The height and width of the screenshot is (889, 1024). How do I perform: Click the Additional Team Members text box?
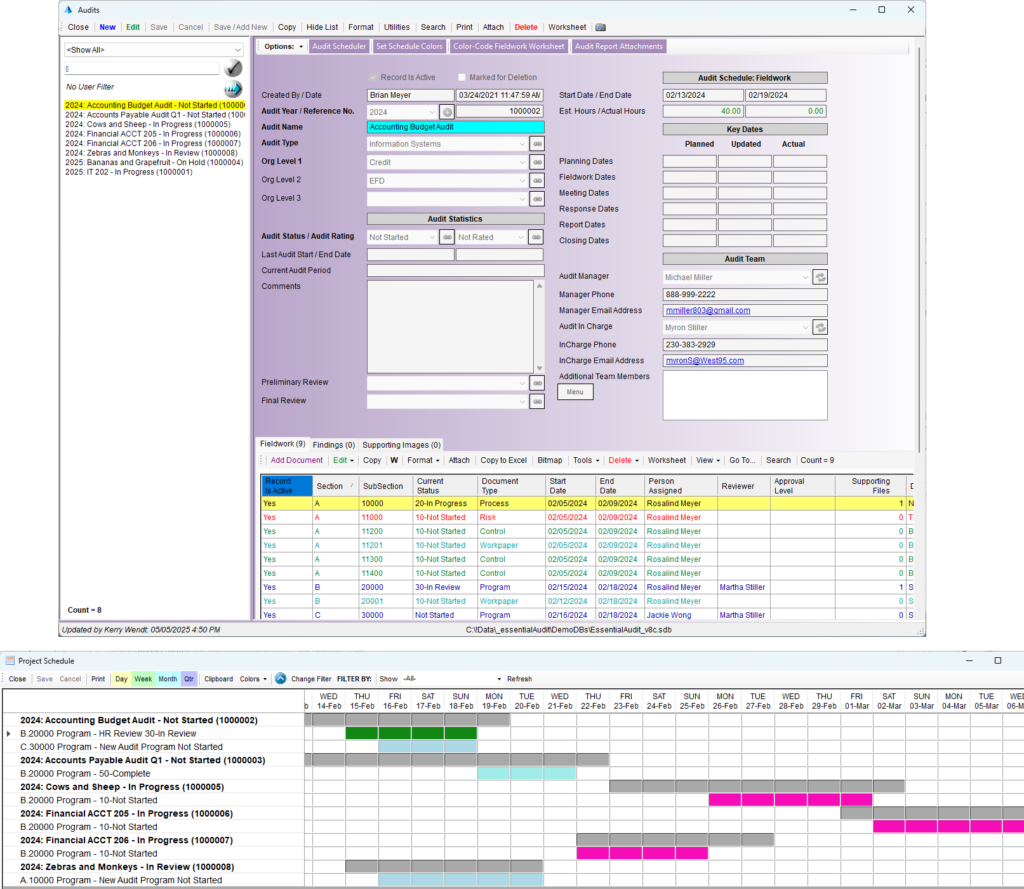745,396
